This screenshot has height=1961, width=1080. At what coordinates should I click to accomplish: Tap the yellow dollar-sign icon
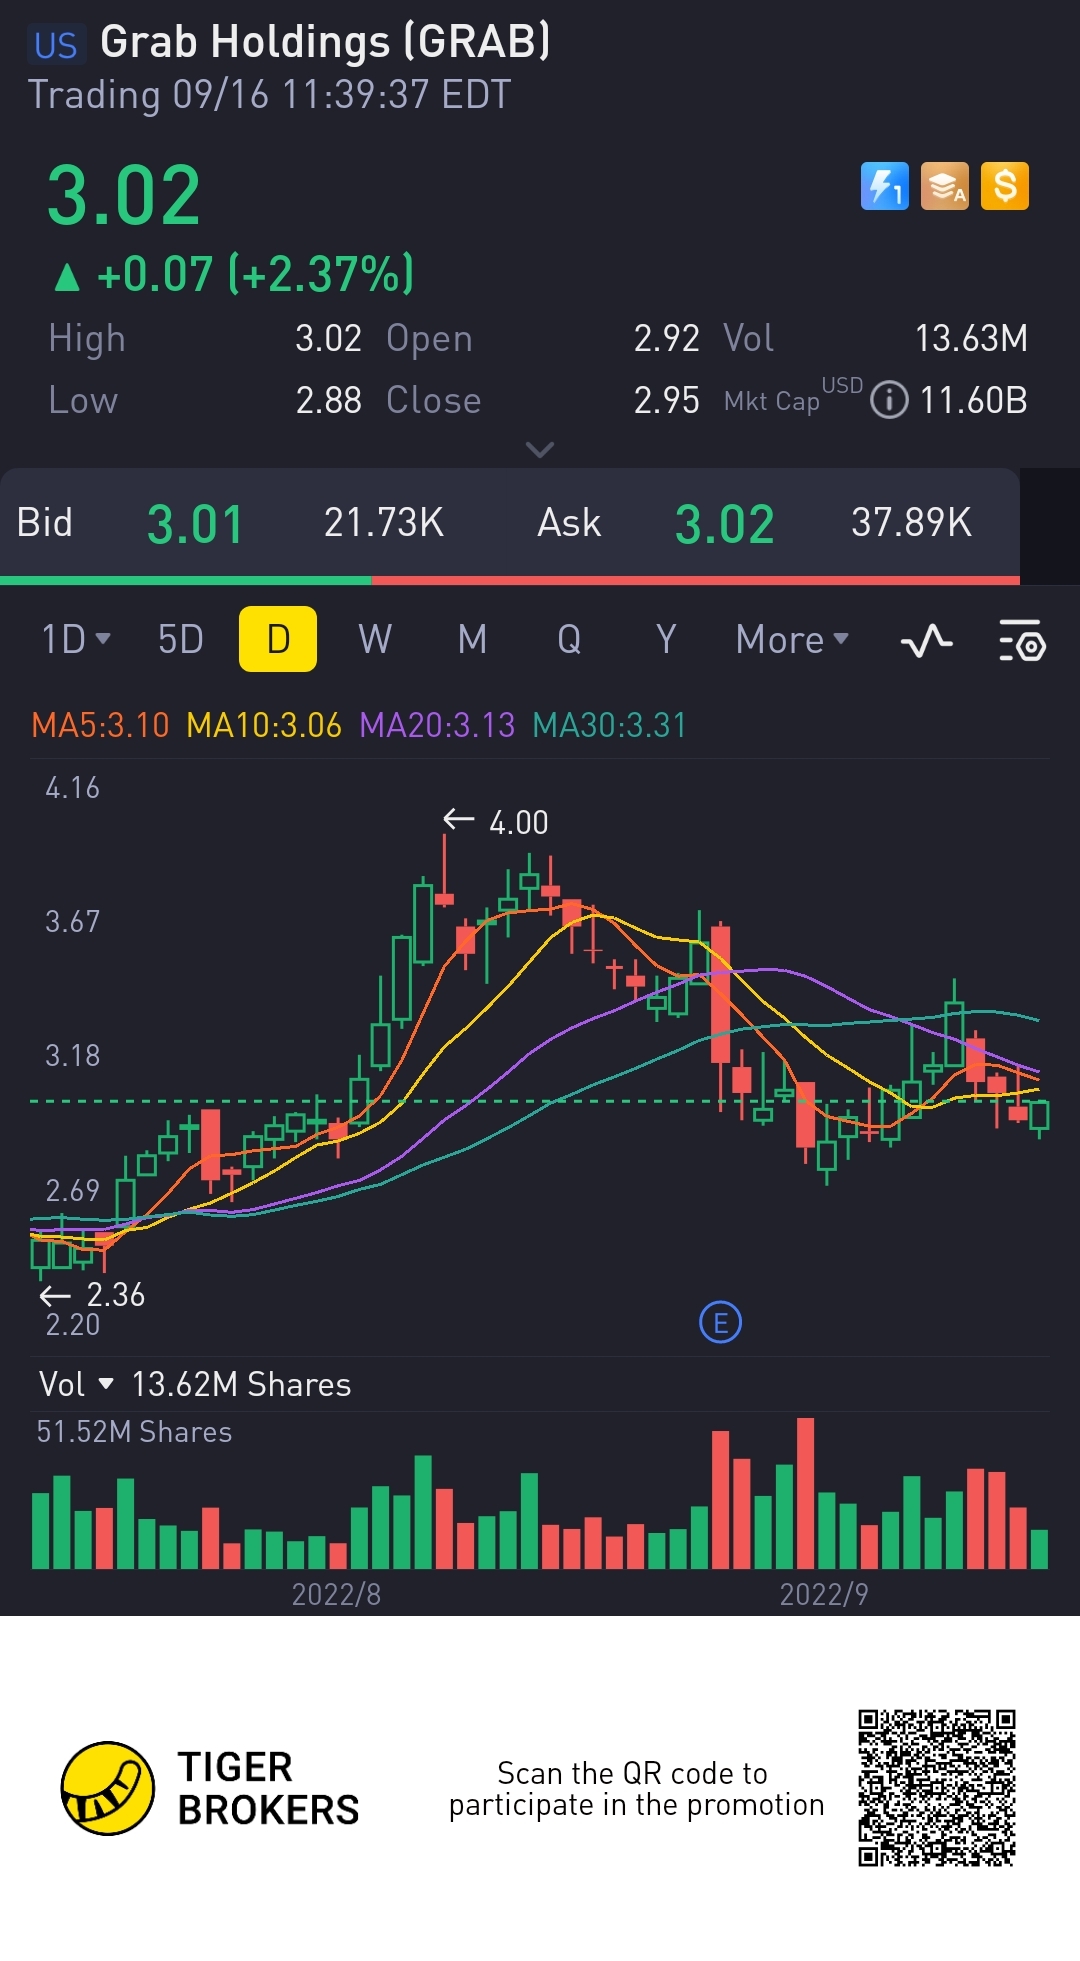point(1005,186)
